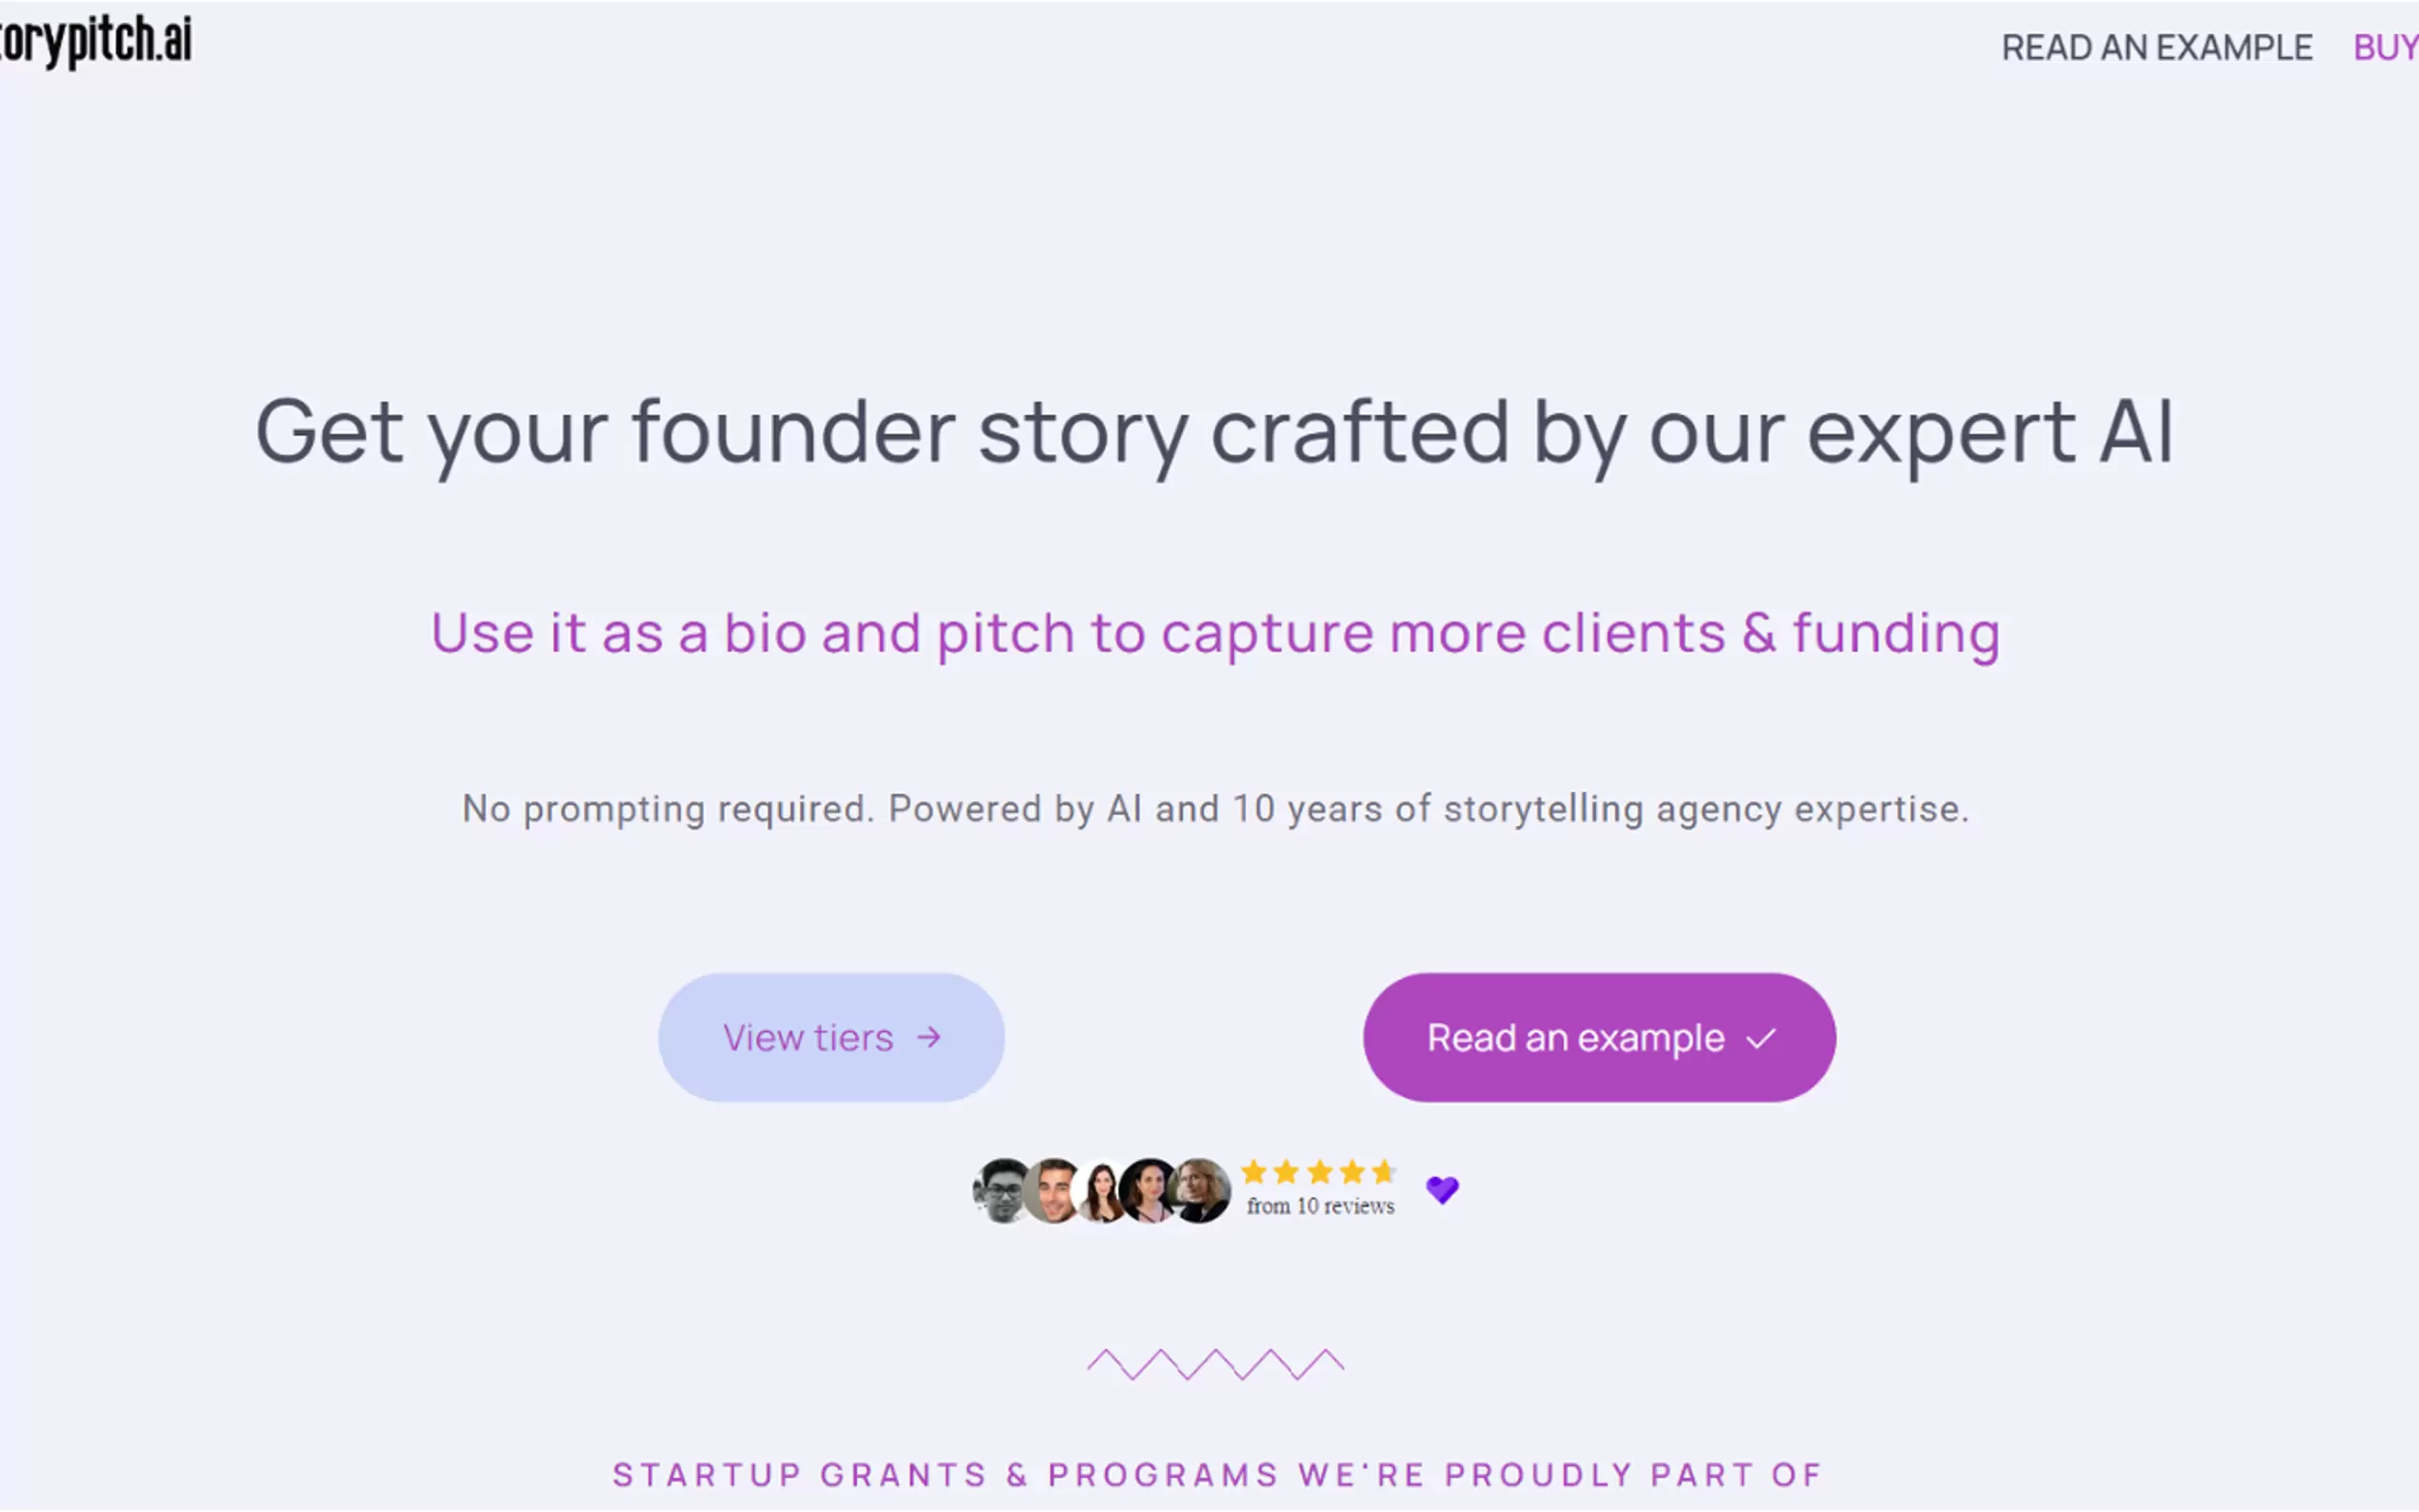
Task: Click the View tiers button
Action: click(831, 1037)
